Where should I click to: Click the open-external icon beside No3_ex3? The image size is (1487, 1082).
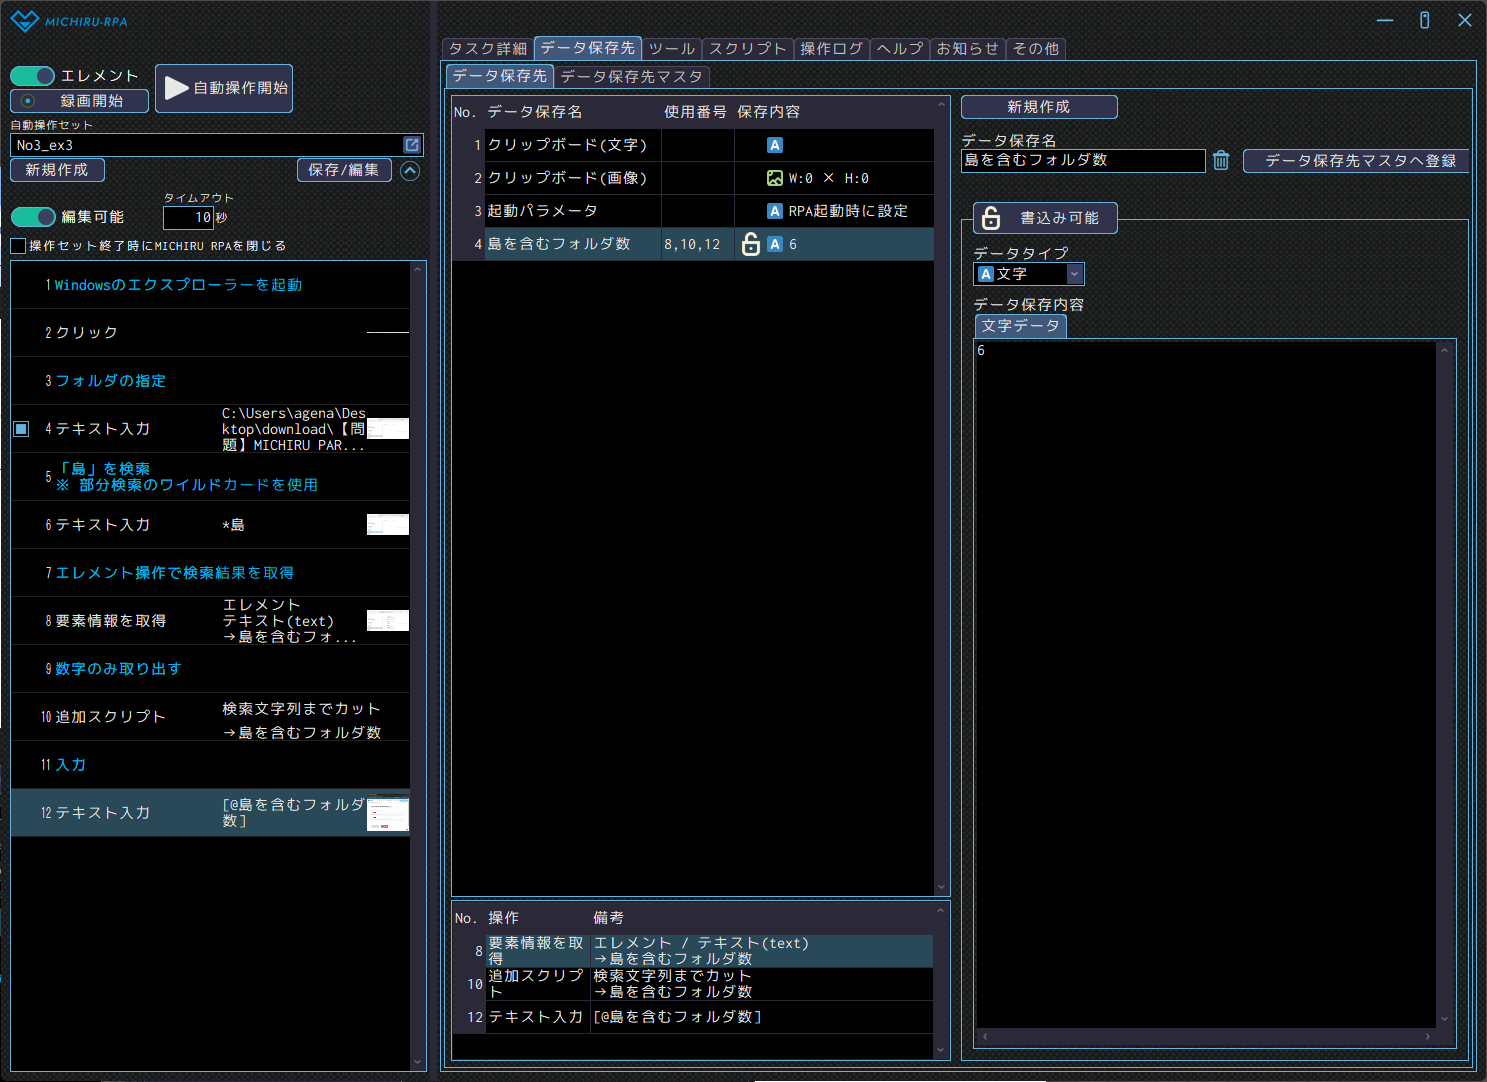[x=411, y=145]
